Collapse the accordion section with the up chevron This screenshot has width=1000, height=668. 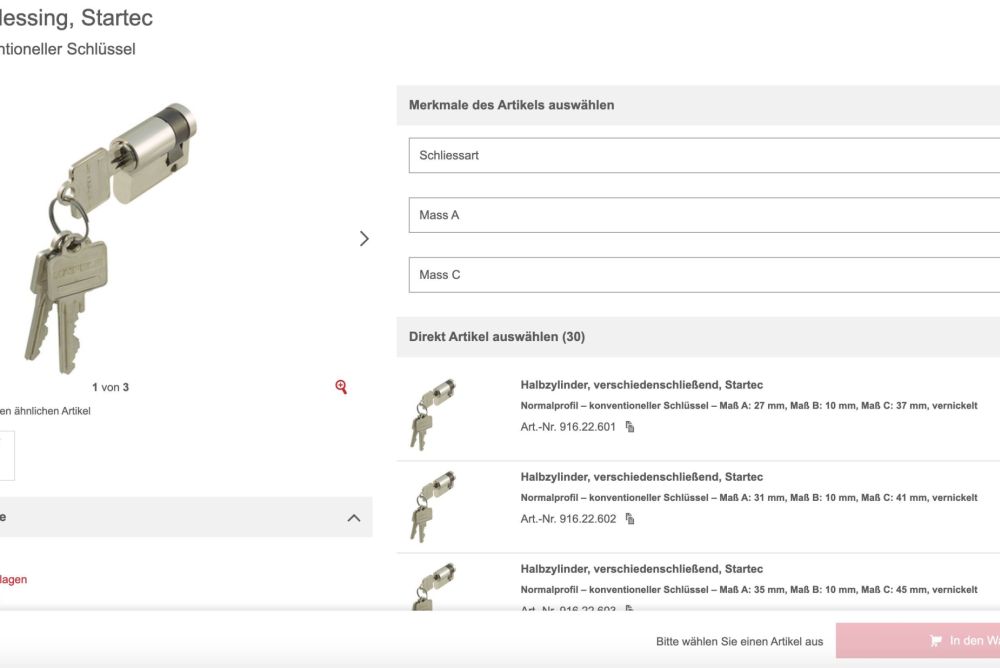(353, 518)
